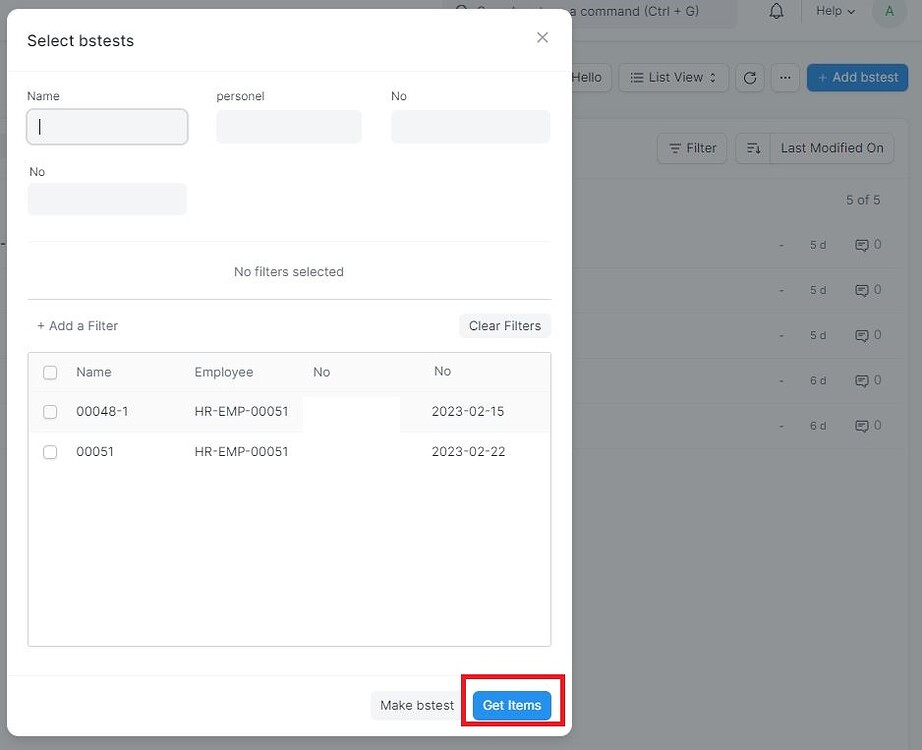Click the Hello menu item
This screenshot has width=922, height=750.
point(588,77)
